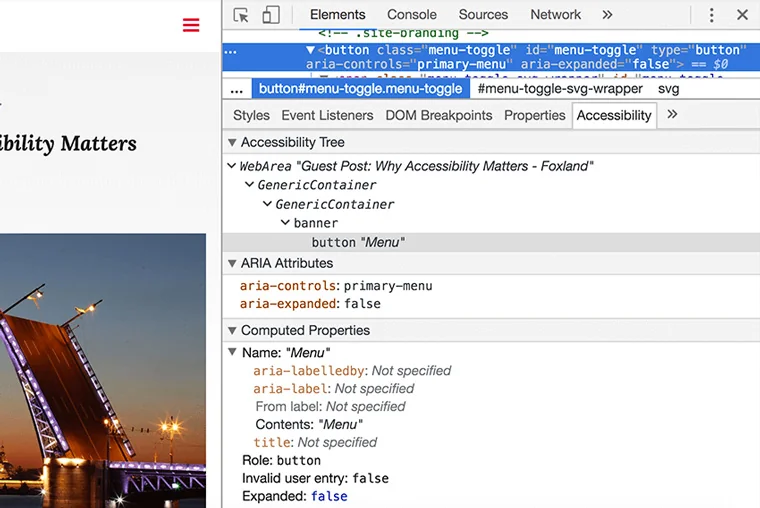Click the svg breadcrumb item
This screenshot has height=508, width=760.
(x=668, y=89)
